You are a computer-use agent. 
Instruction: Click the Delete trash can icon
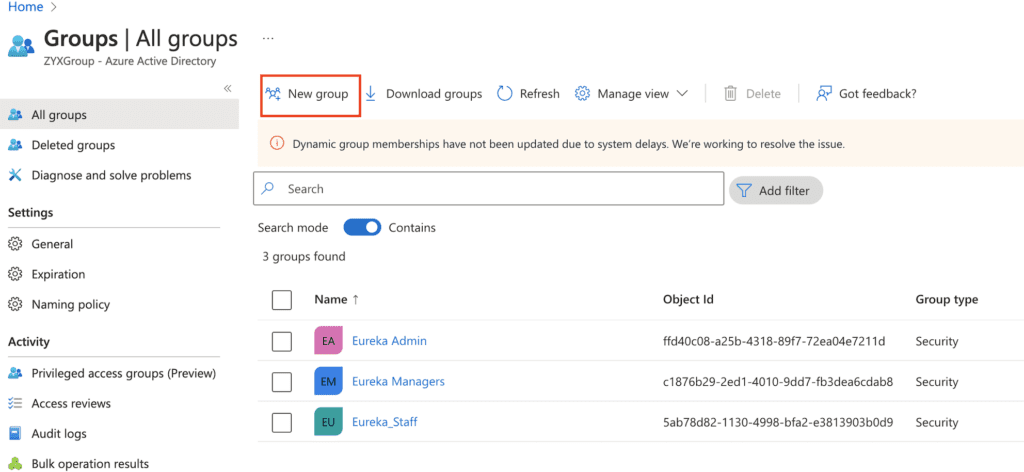[730, 93]
